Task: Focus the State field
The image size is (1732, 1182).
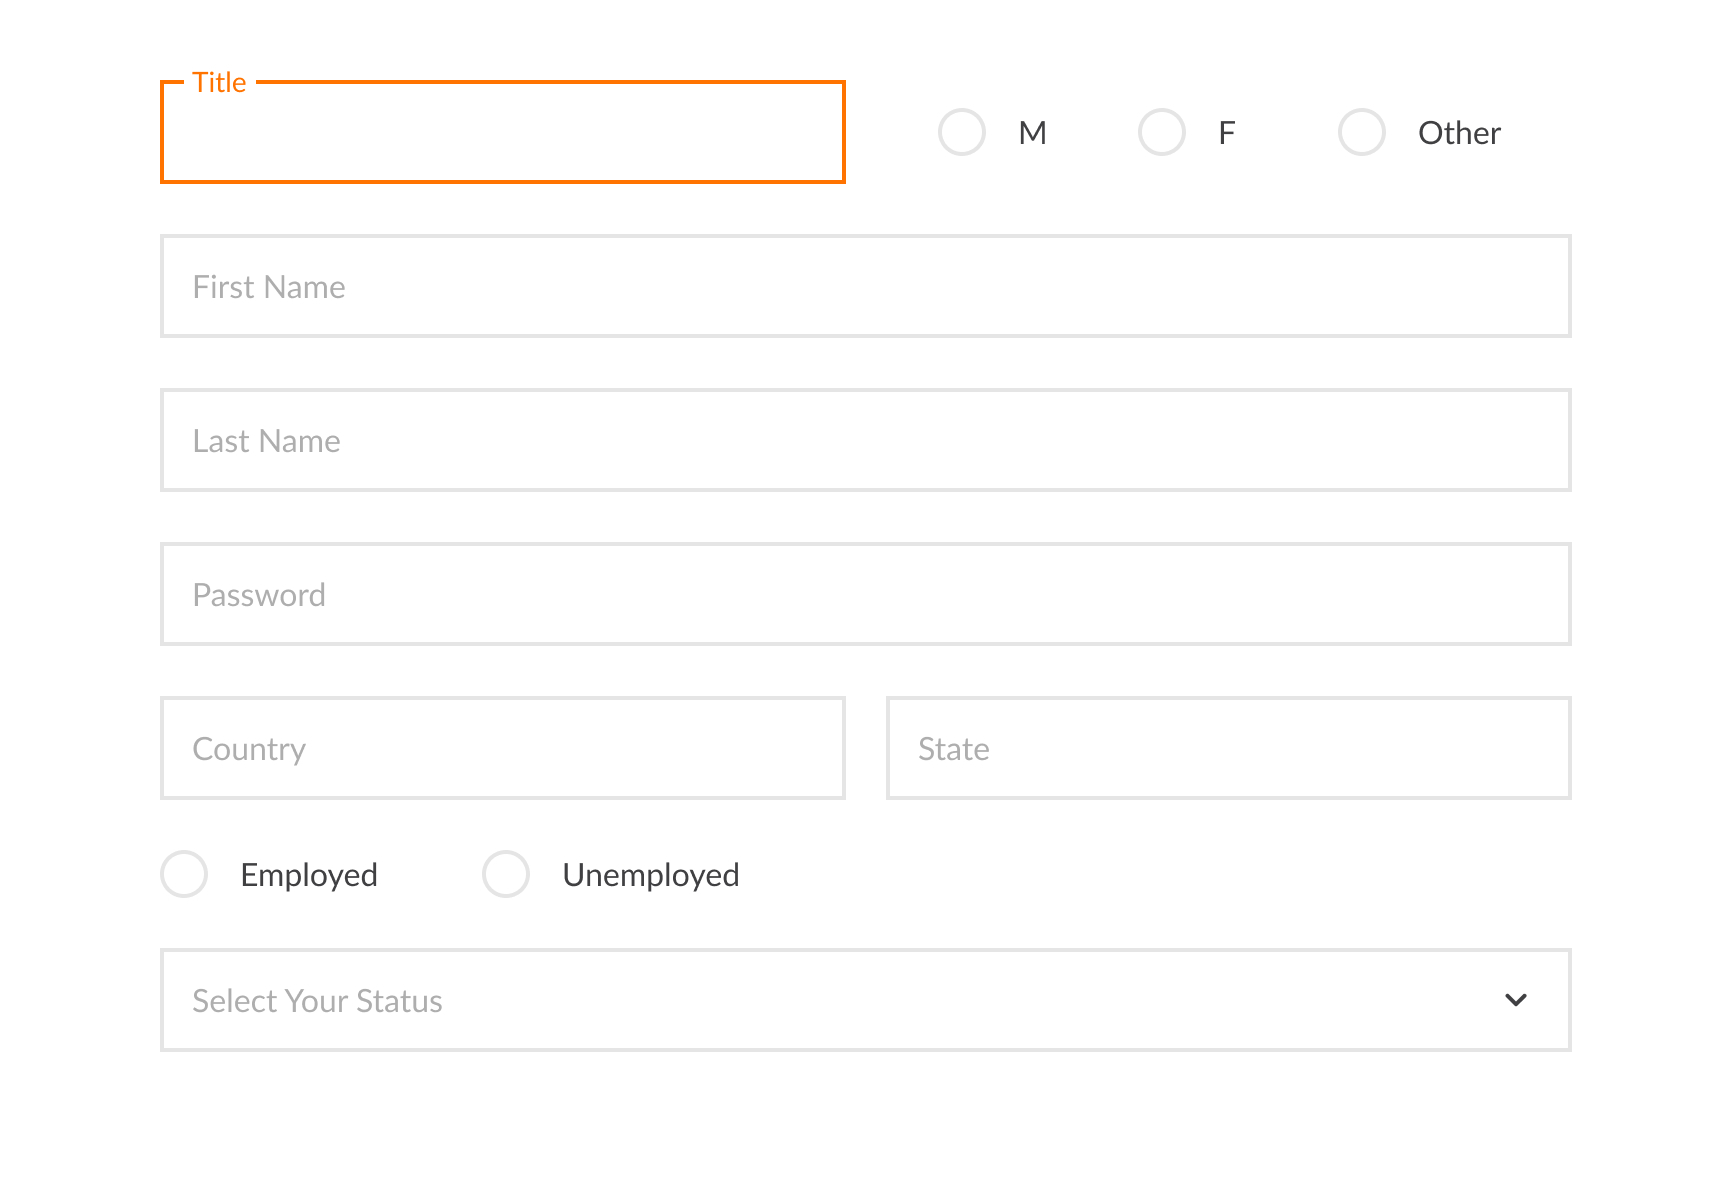Action: point(1228,748)
